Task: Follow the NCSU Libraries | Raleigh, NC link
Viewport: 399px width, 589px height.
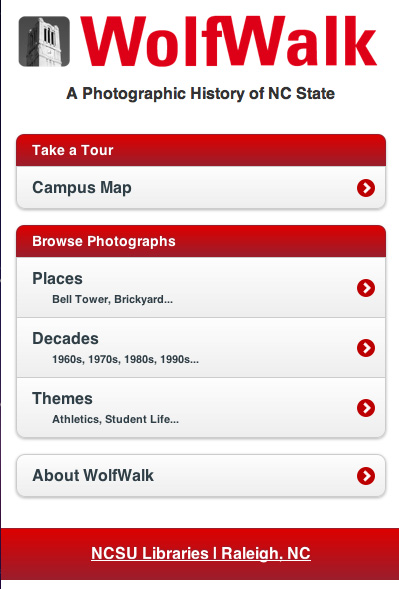Action: (x=201, y=554)
